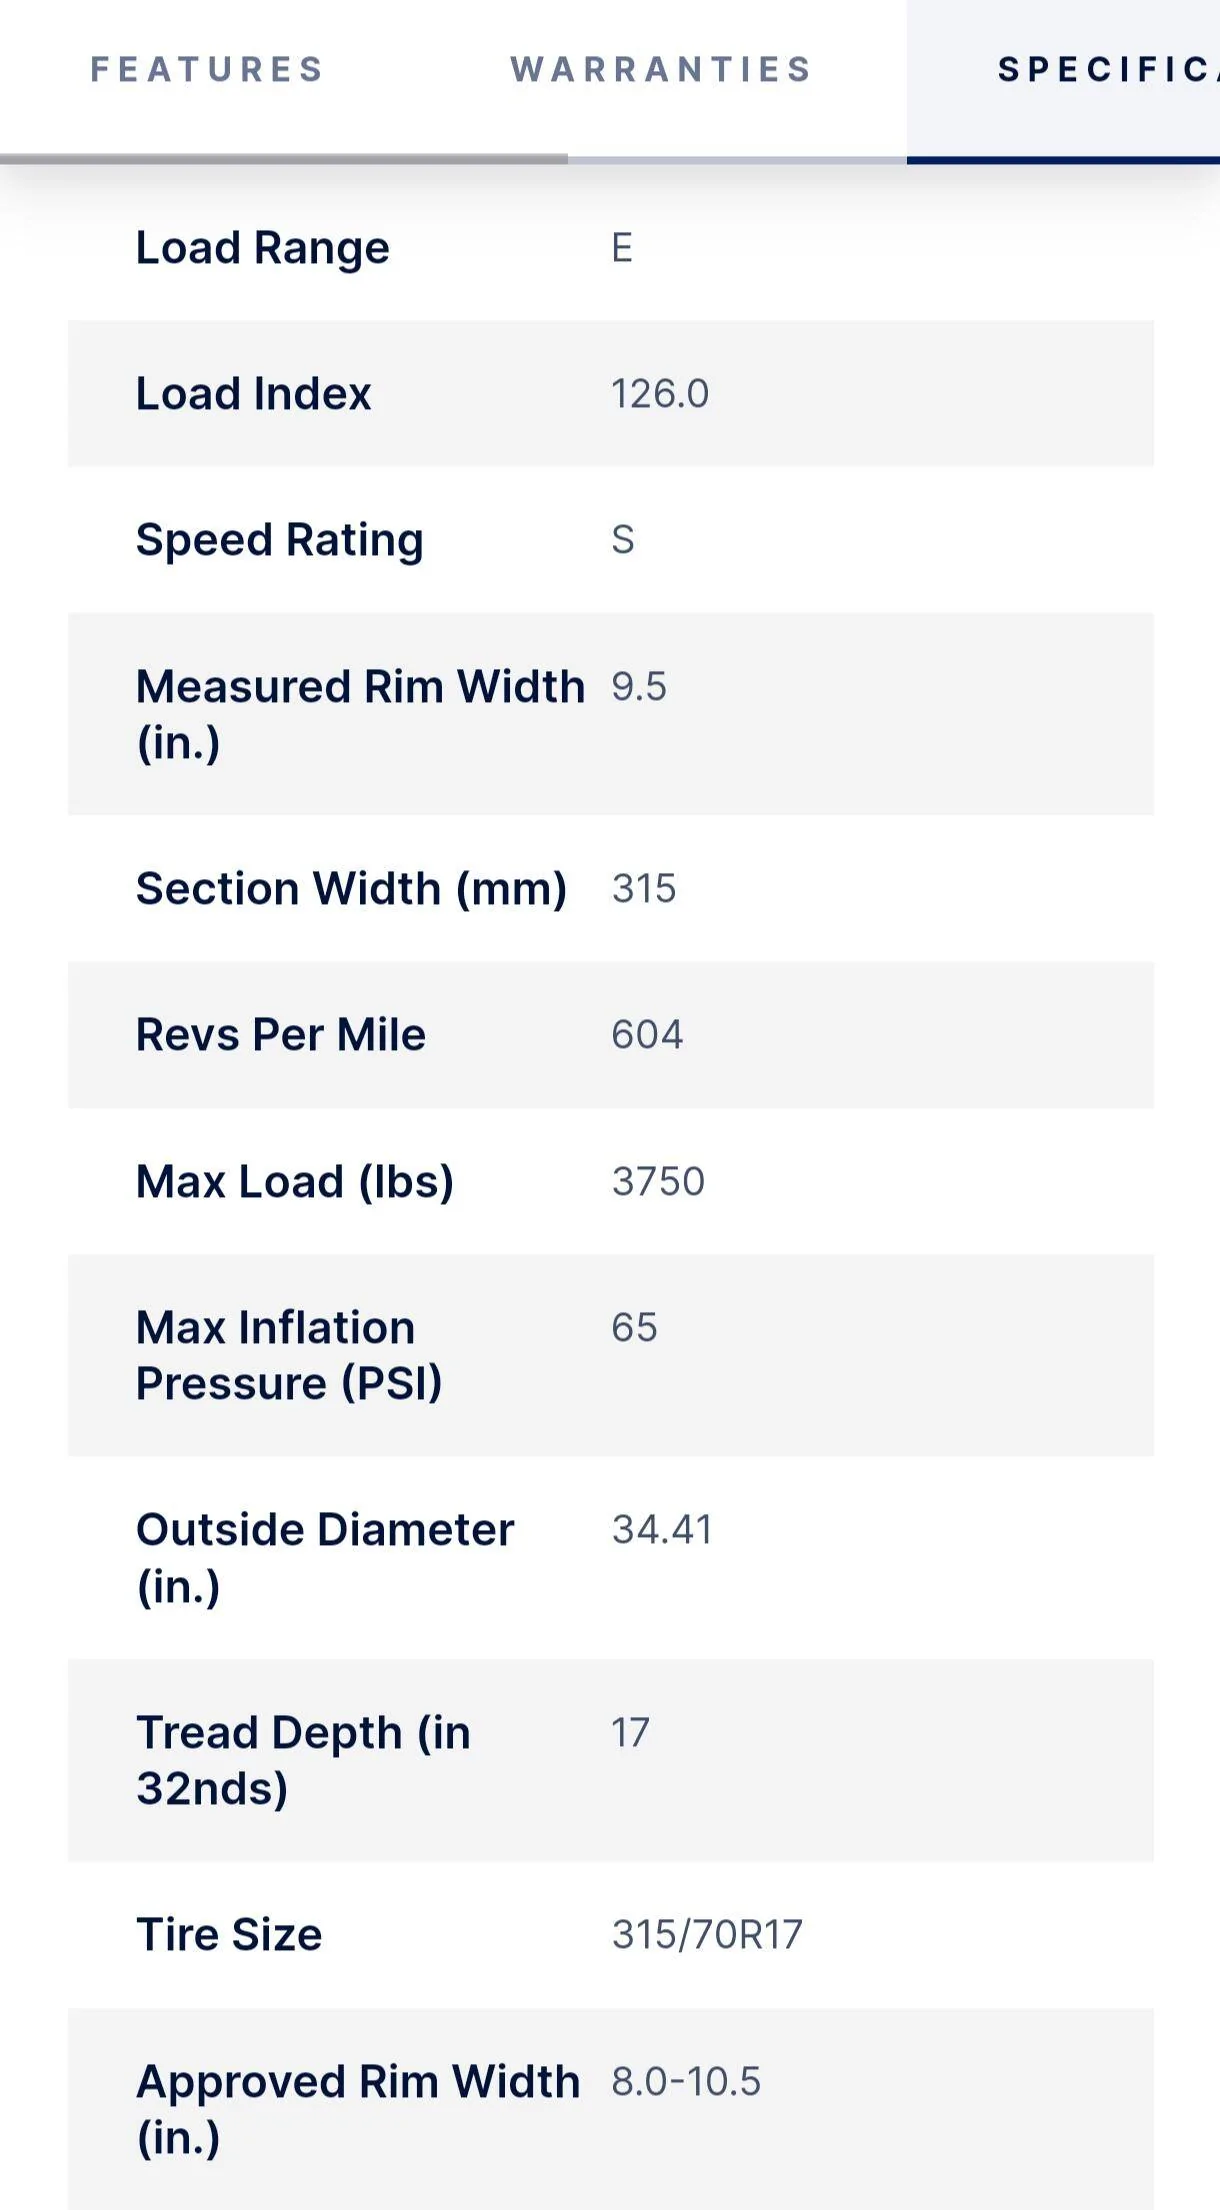1220x2210 pixels.
Task: Click the Section Width (mm) label
Action: [x=351, y=889]
